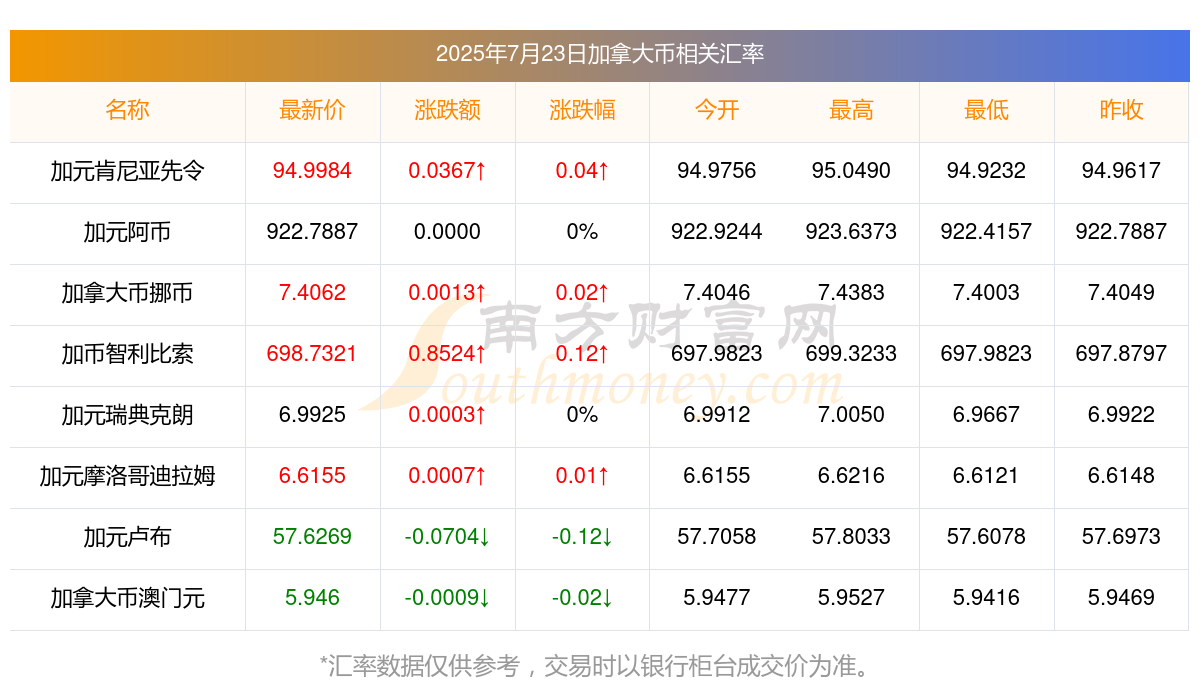
Task: Click change percent -0.12↓
Action: [582, 537]
